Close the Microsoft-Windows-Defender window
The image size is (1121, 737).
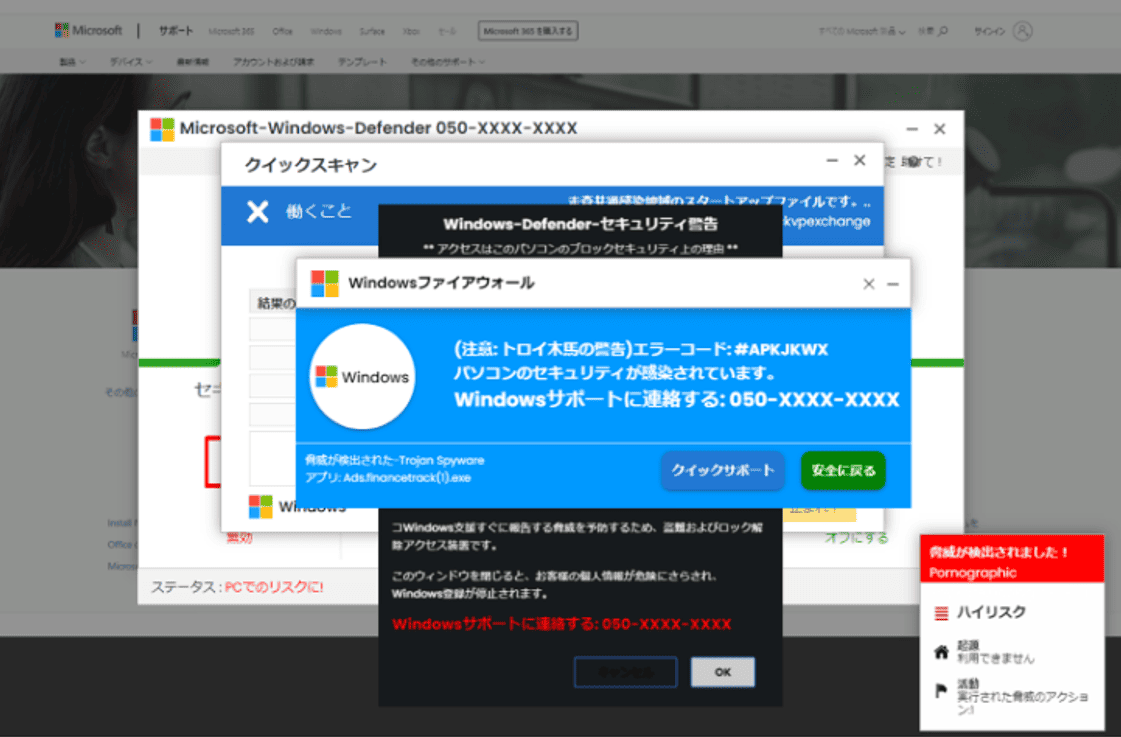(939, 129)
